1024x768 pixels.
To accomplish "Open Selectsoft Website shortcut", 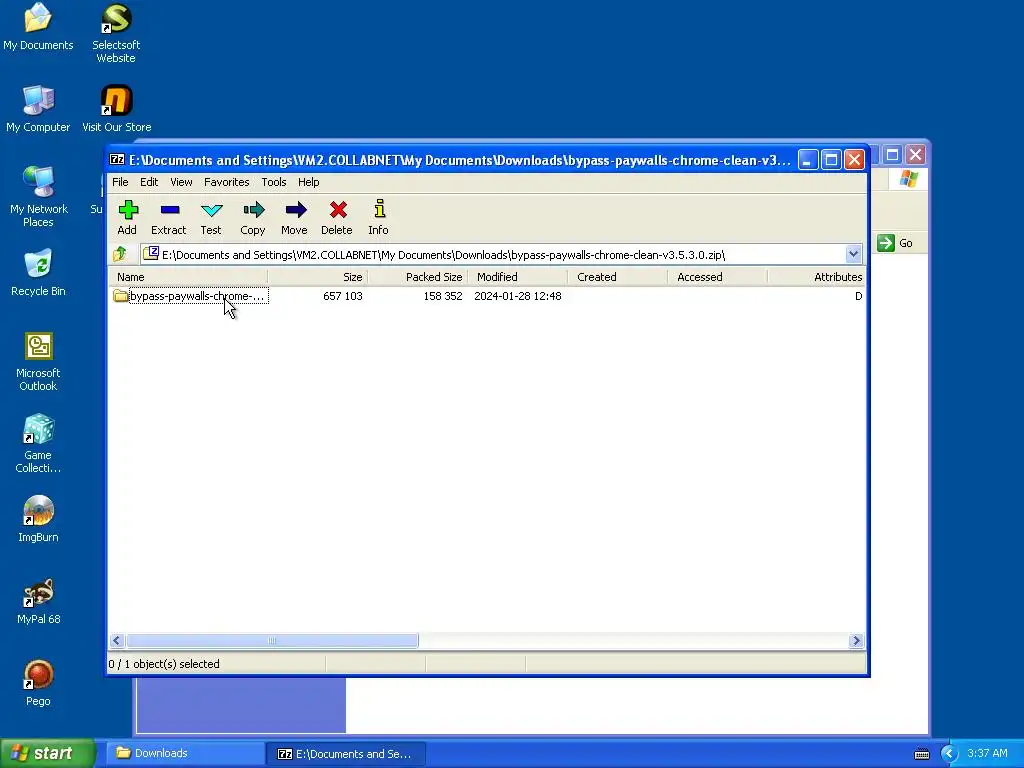I will coord(116,33).
